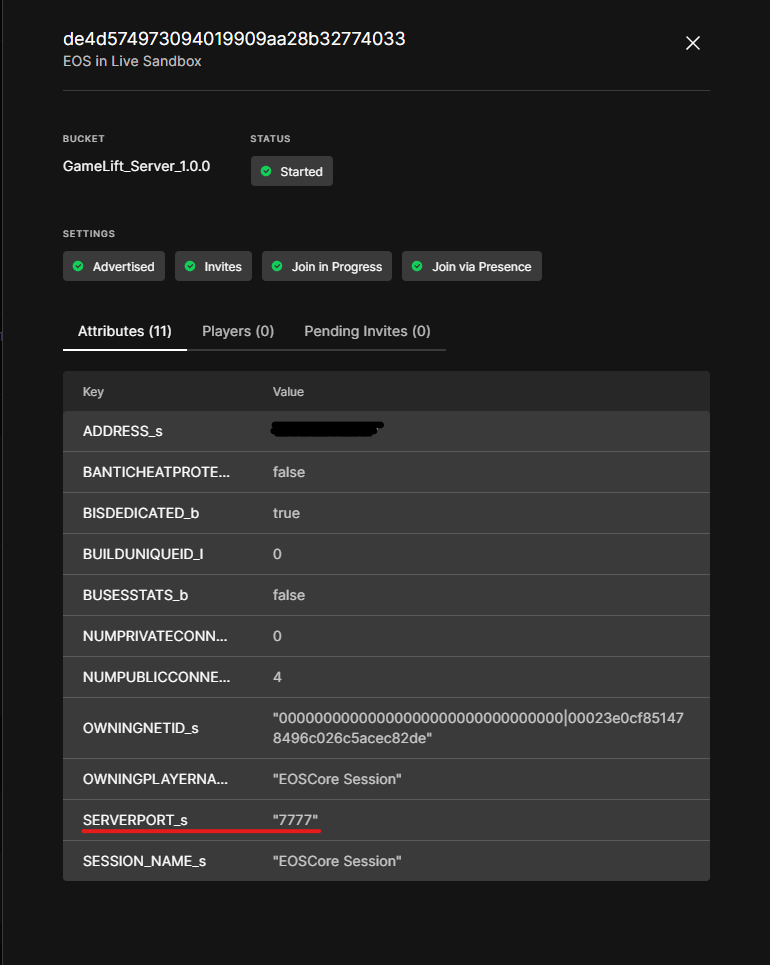770x965 pixels.
Task: Click the Invites green check icon
Action: (190, 267)
